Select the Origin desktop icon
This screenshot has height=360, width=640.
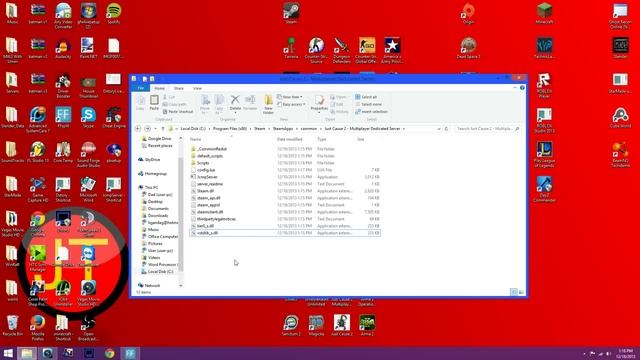pyautogui.click(x=468, y=13)
